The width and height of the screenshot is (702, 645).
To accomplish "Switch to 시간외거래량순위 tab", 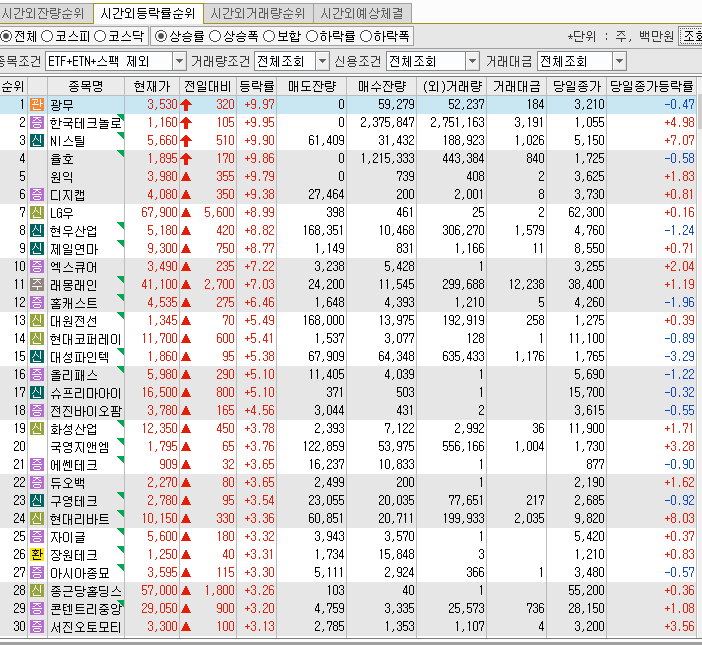I will (258, 13).
